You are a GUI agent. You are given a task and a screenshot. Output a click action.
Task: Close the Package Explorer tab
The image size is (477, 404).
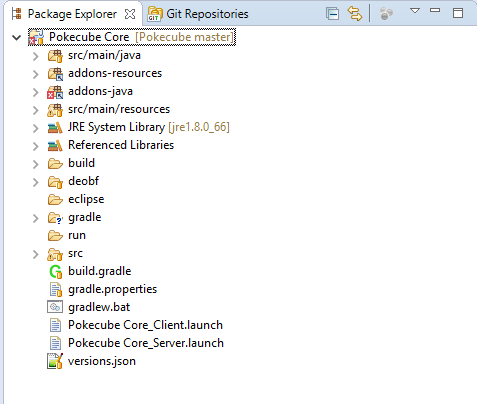[130, 14]
